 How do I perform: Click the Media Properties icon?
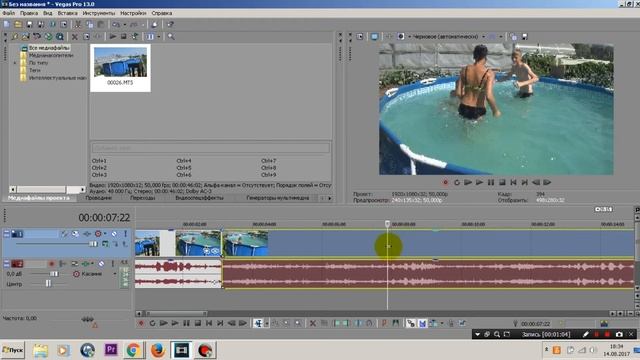coord(86,37)
